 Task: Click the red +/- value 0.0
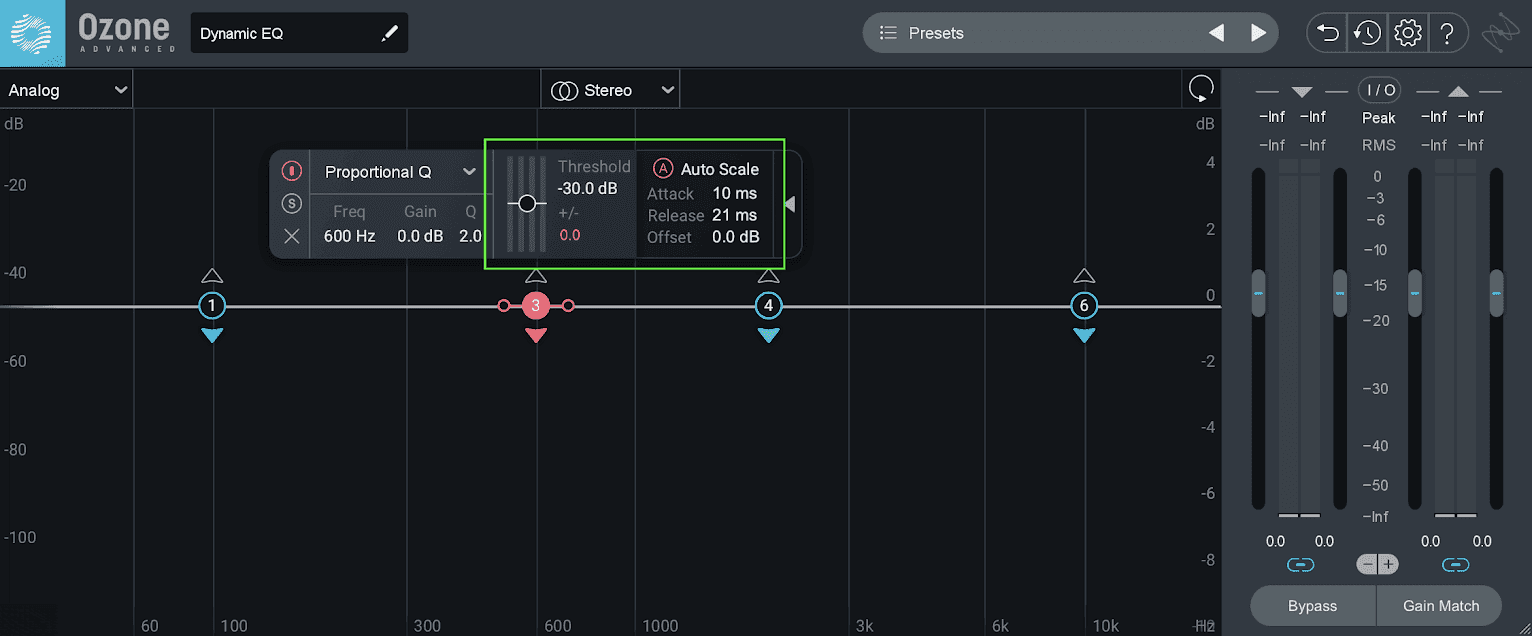569,235
